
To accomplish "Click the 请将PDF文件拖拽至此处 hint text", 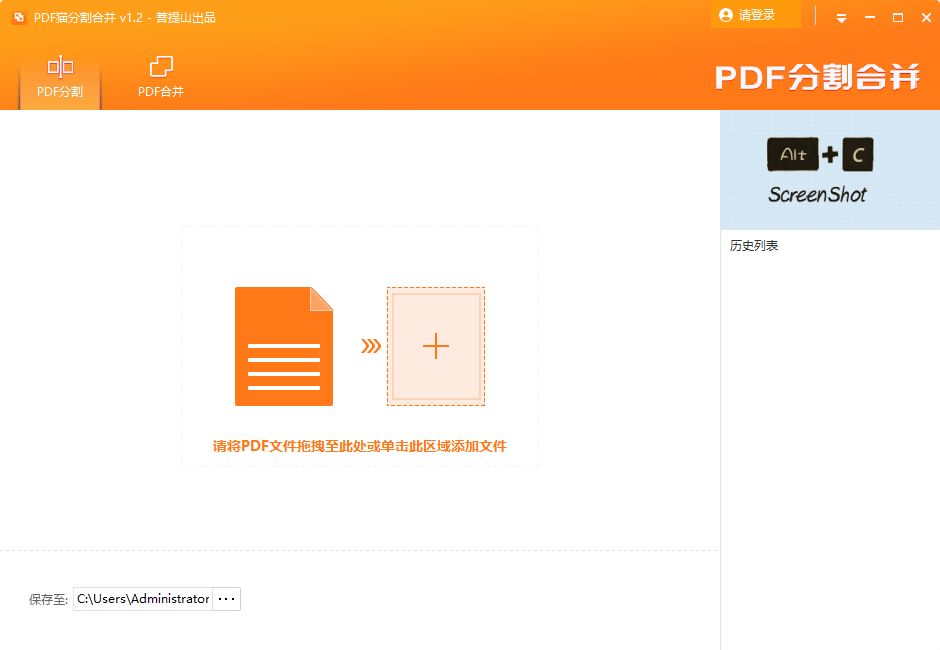I will [360, 446].
